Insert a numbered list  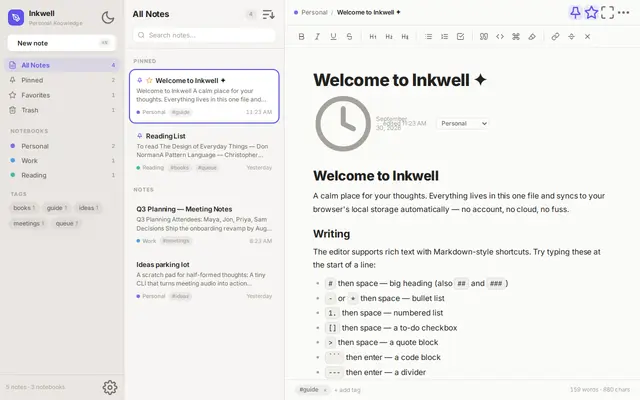point(444,37)
